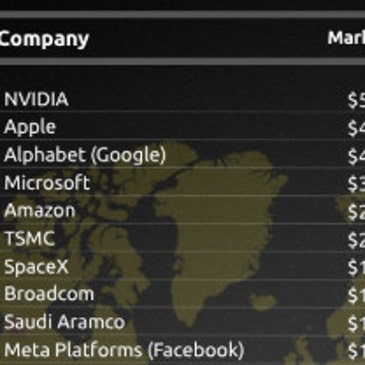Viewport: 365px width, 365px height.
Task: Click Amazon's market value figure
Action: (356, 211)
